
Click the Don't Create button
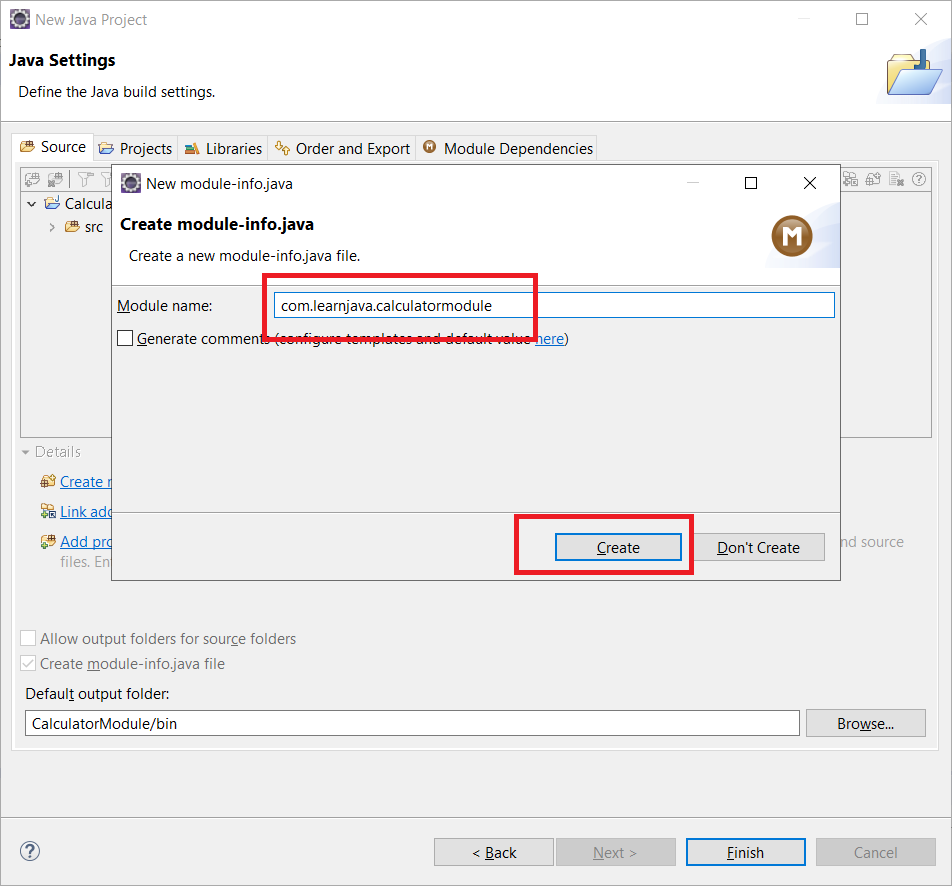(758, 548)
